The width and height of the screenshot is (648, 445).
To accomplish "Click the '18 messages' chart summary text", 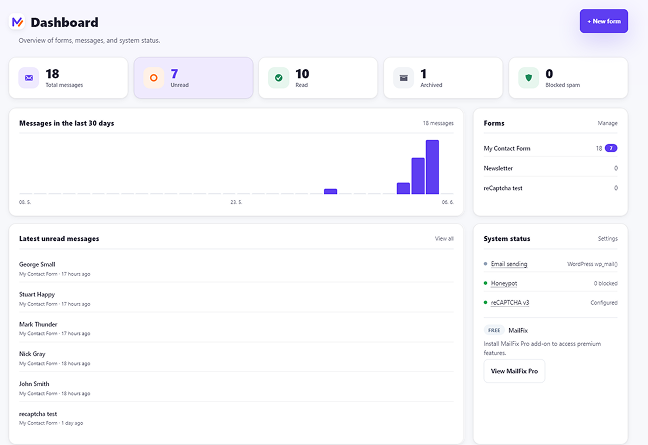I will [x=438, y=123].
